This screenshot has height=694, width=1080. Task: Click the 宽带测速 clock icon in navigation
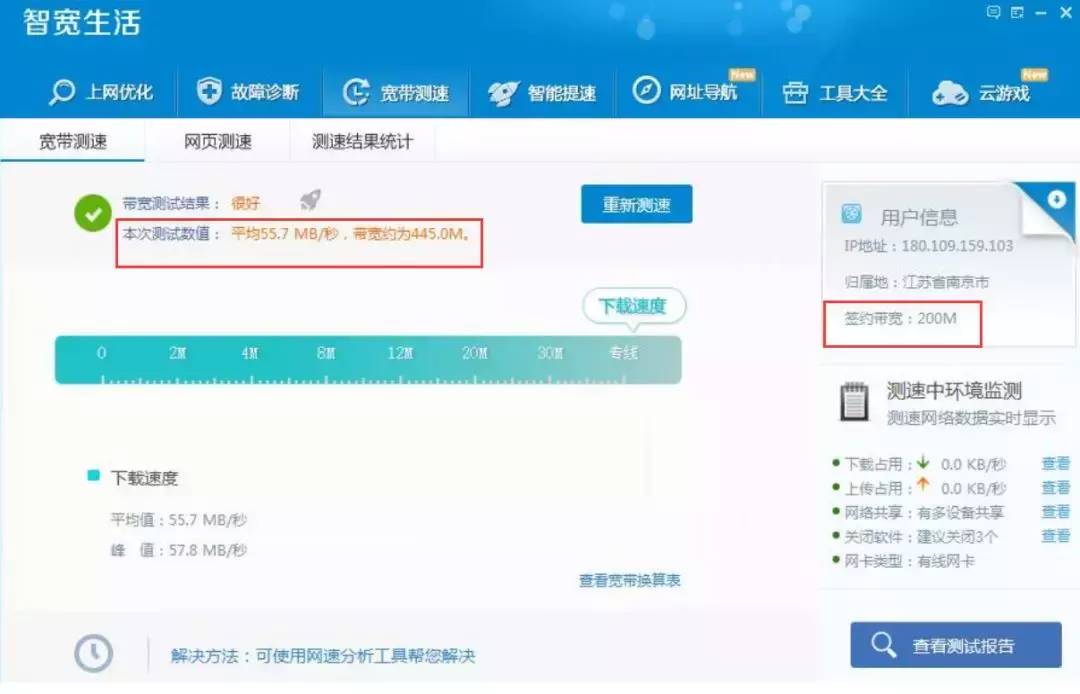tap(356, 92)
